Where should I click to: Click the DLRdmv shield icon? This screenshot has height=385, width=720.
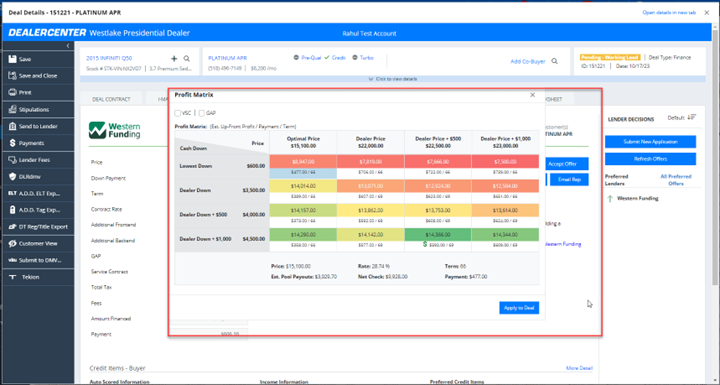click(12, 176)
